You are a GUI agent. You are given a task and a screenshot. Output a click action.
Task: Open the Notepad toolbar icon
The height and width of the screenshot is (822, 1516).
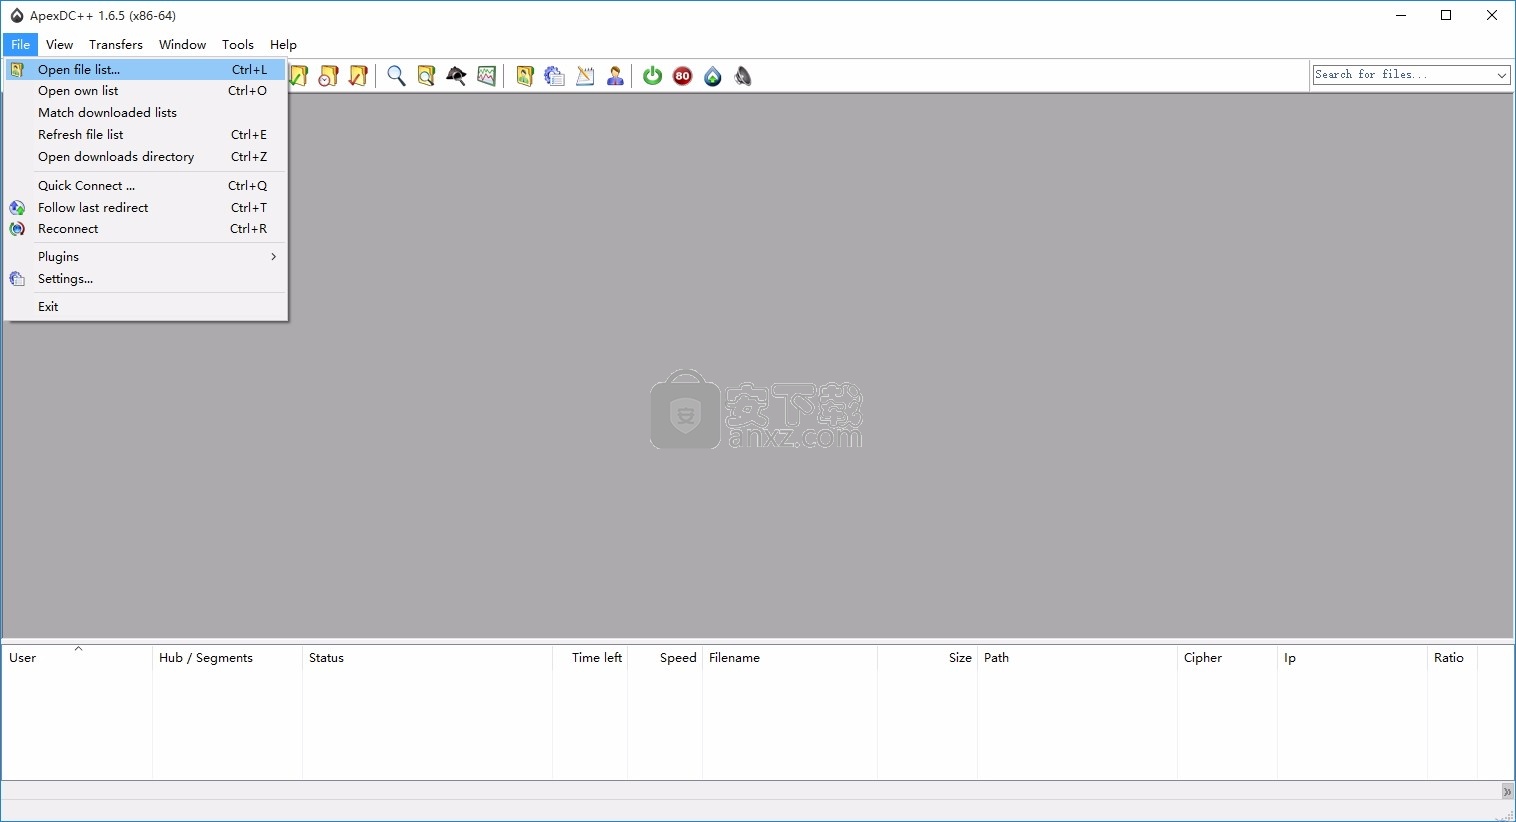(x=585, y=76)
